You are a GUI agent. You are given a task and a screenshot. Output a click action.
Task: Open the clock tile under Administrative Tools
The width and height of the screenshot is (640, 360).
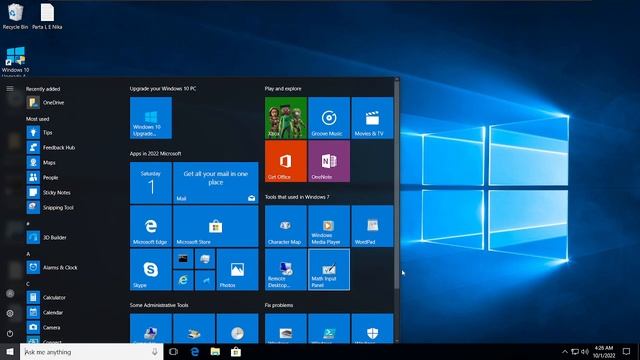click(x=237, y=328)
